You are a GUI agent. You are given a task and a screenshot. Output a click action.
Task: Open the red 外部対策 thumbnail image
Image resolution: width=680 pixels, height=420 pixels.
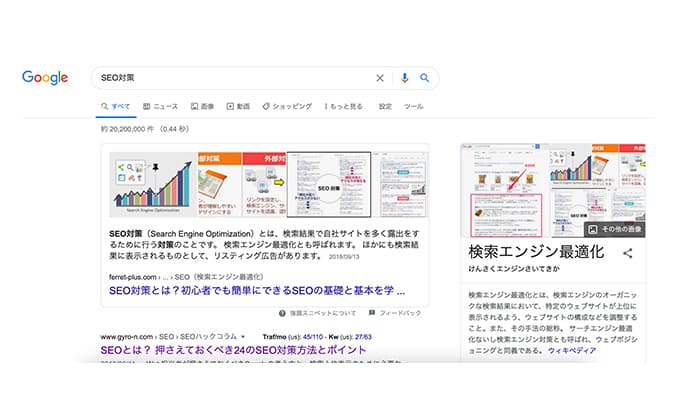(265, 184)
